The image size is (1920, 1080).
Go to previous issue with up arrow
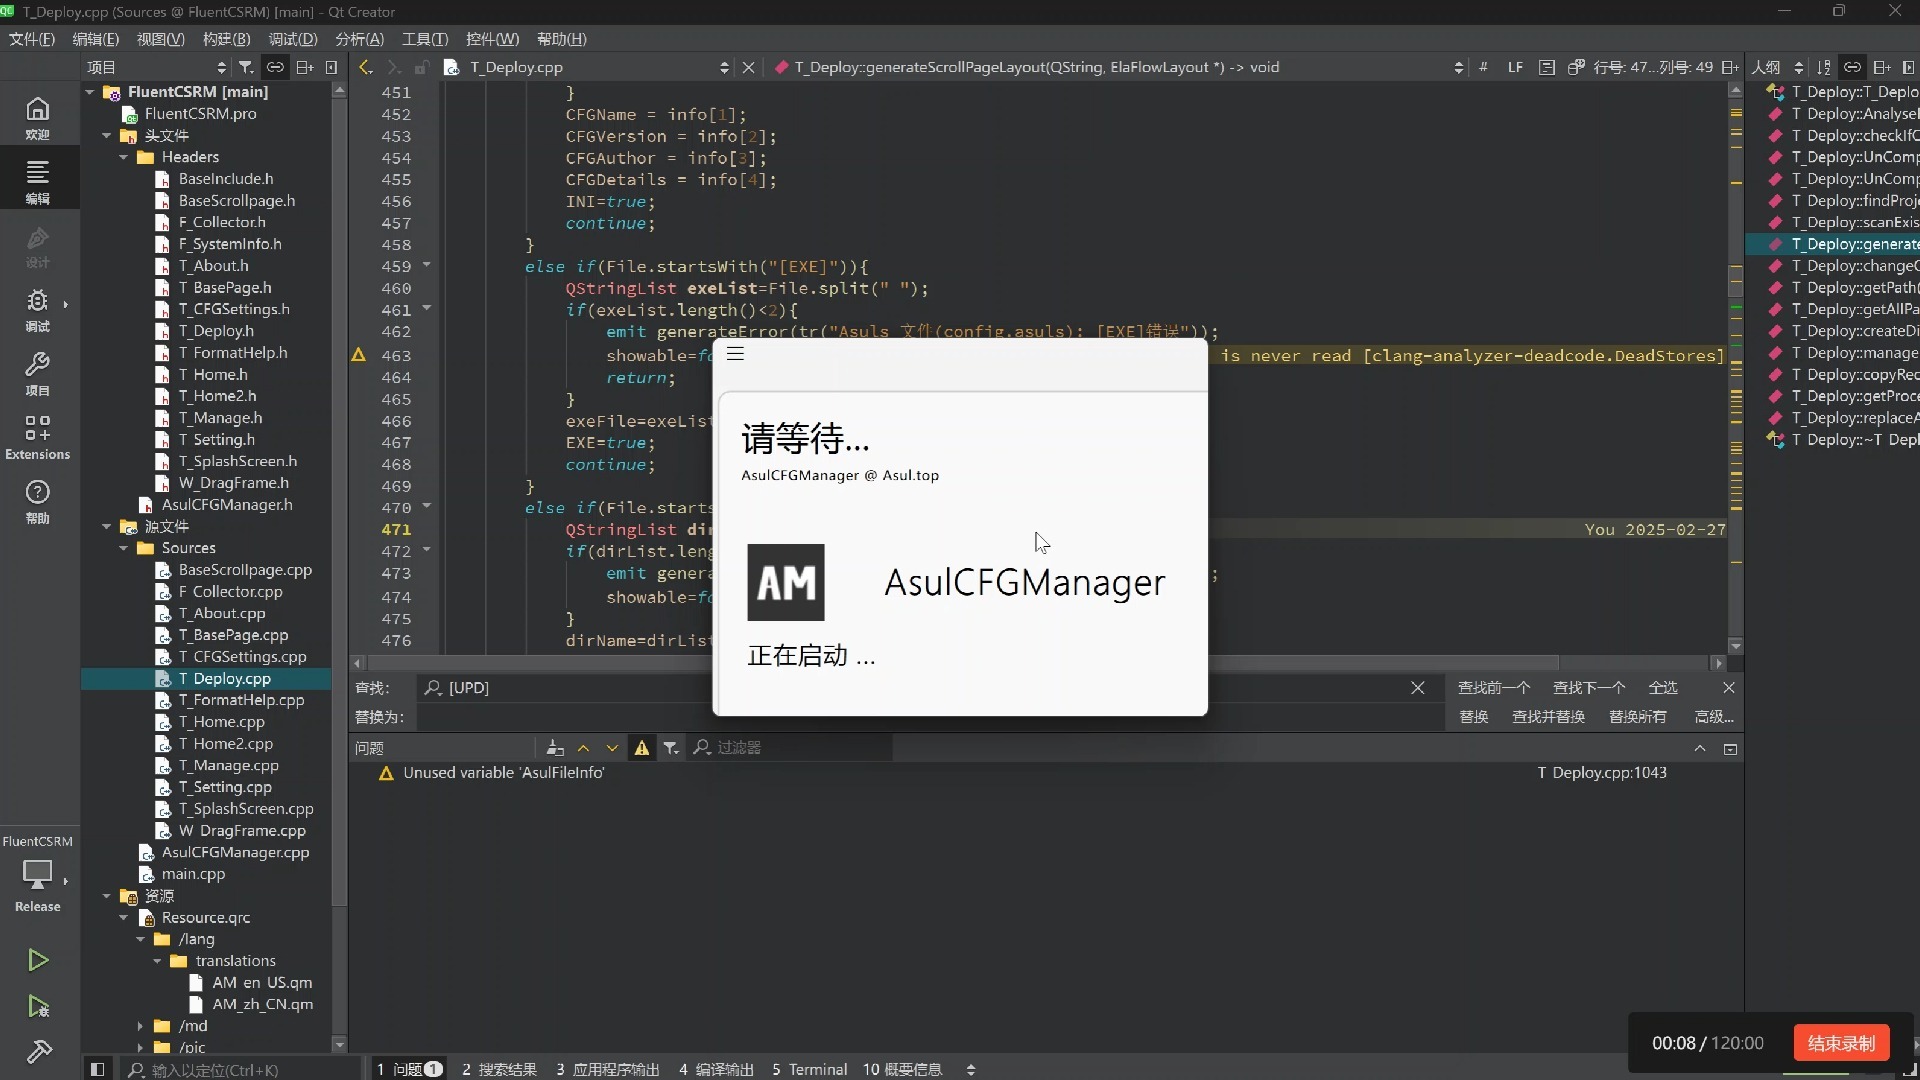click(584, 748)
